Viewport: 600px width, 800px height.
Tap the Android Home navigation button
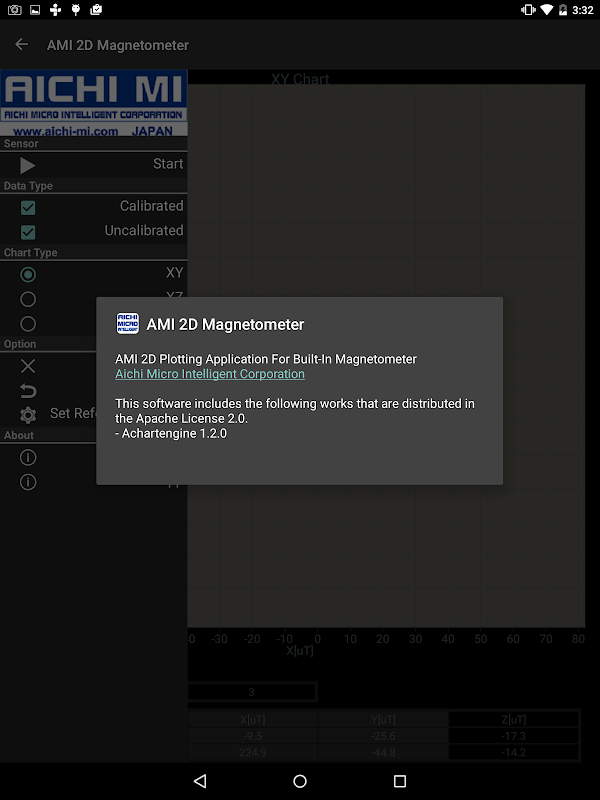(x=300, y=781)
